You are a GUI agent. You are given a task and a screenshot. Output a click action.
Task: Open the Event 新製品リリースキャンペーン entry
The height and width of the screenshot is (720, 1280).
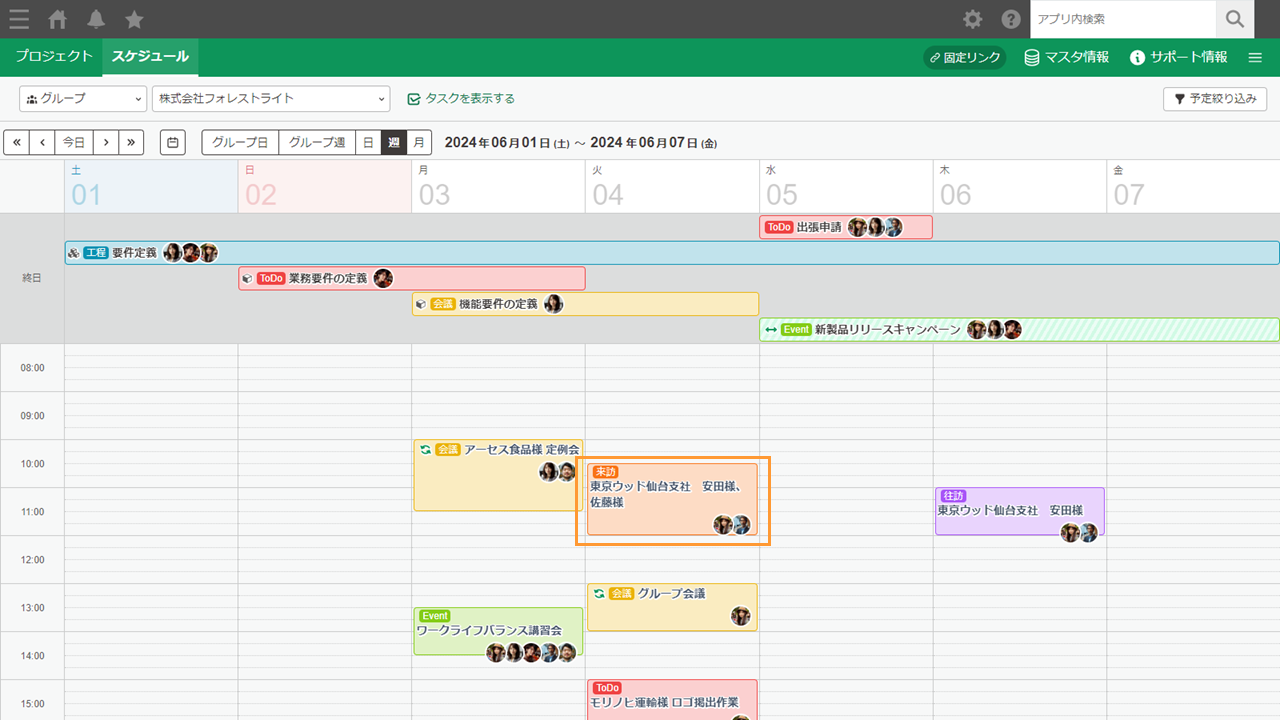(1019, 330)
